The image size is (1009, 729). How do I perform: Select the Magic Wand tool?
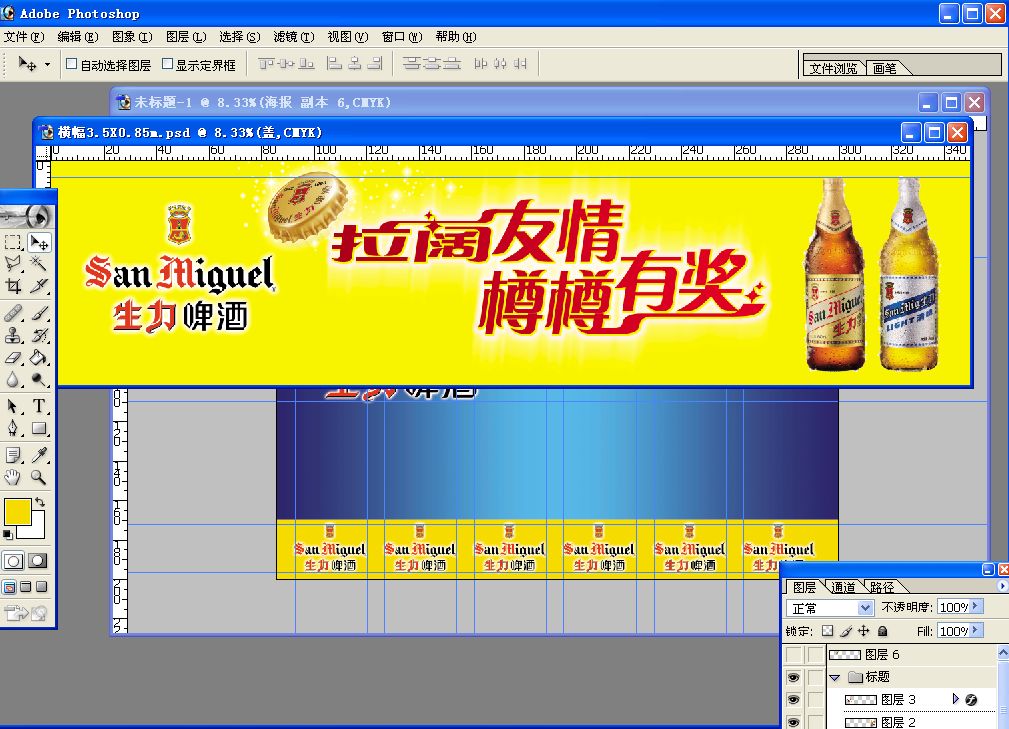(x=39, y=264)
